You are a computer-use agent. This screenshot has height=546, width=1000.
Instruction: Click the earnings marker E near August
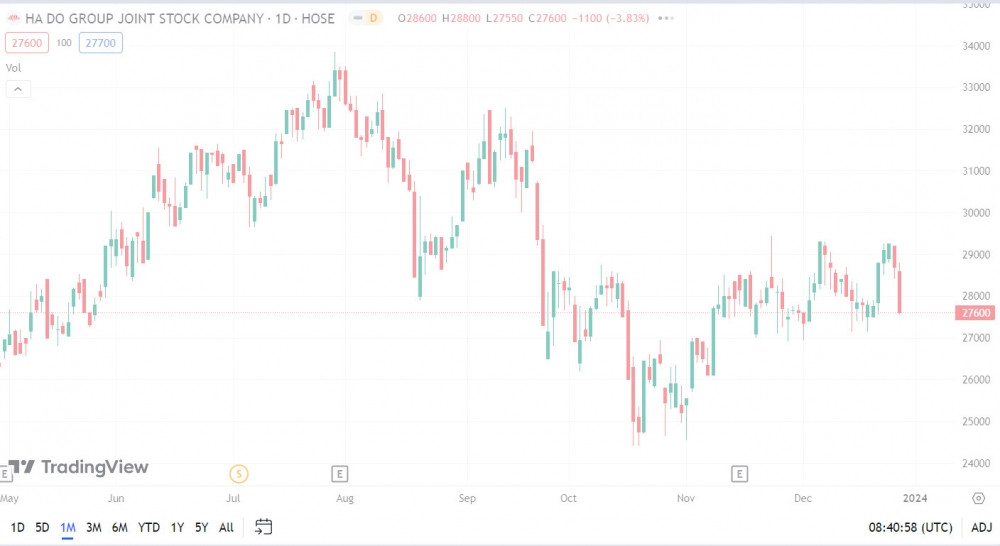pyautogui.click(x=340, y=473)
